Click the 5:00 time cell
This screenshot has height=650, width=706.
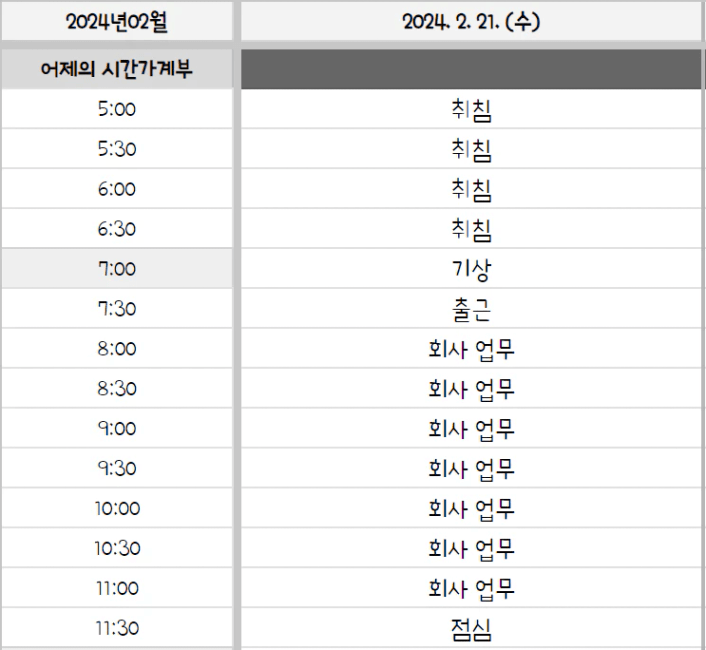point(117,109)
